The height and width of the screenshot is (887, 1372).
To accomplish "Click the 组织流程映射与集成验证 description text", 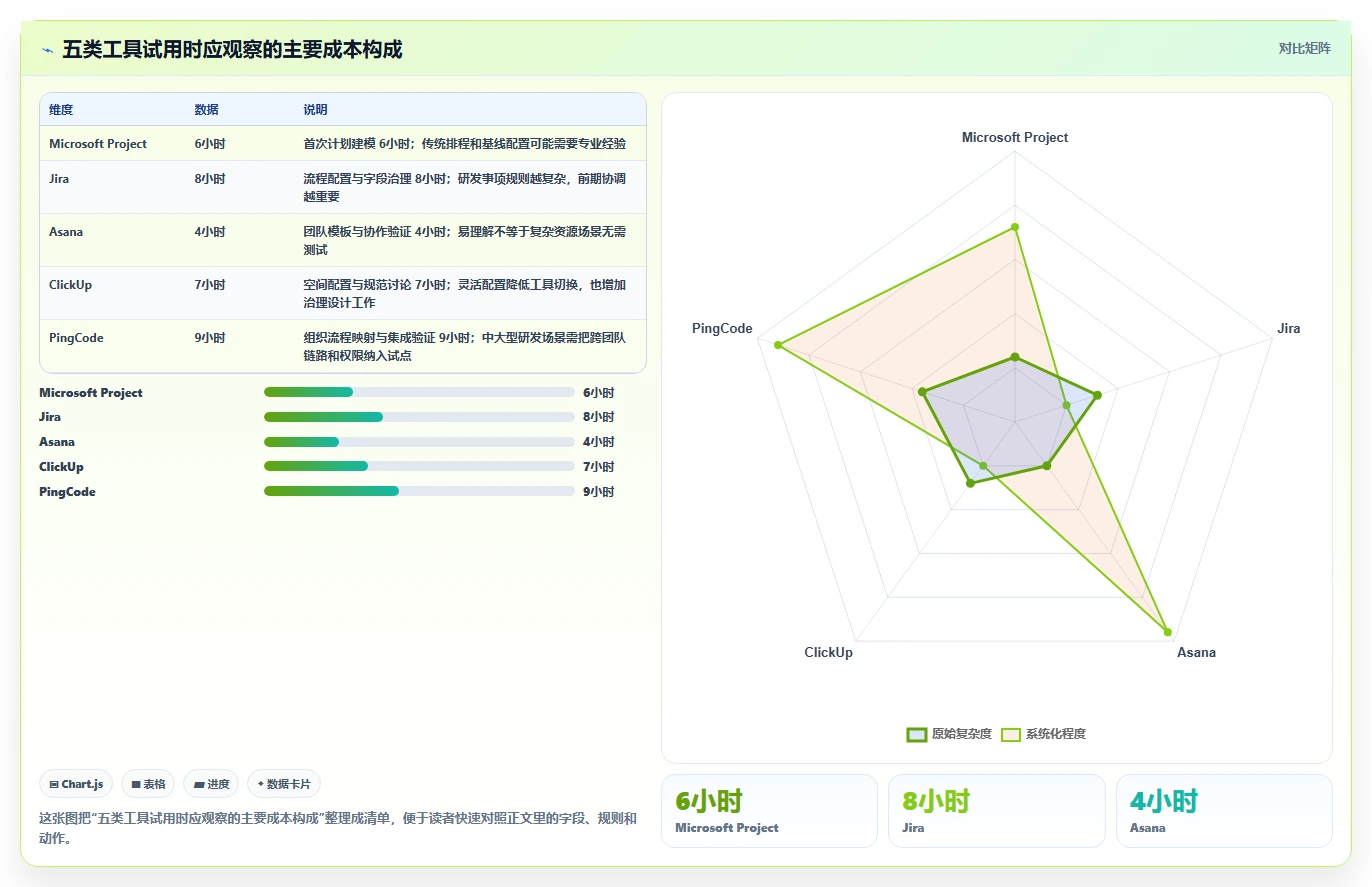I will [465, 347].
